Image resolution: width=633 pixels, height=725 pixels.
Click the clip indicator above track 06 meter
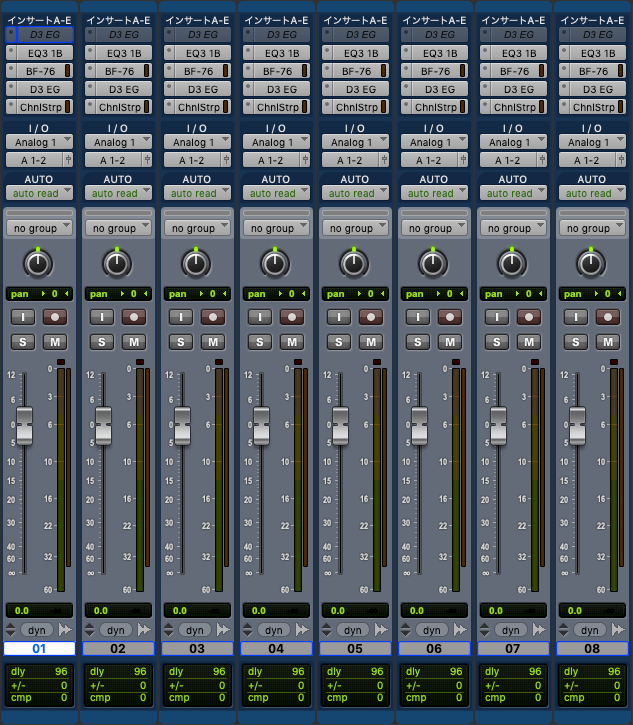pyautogui.click(x=456, y=361)
